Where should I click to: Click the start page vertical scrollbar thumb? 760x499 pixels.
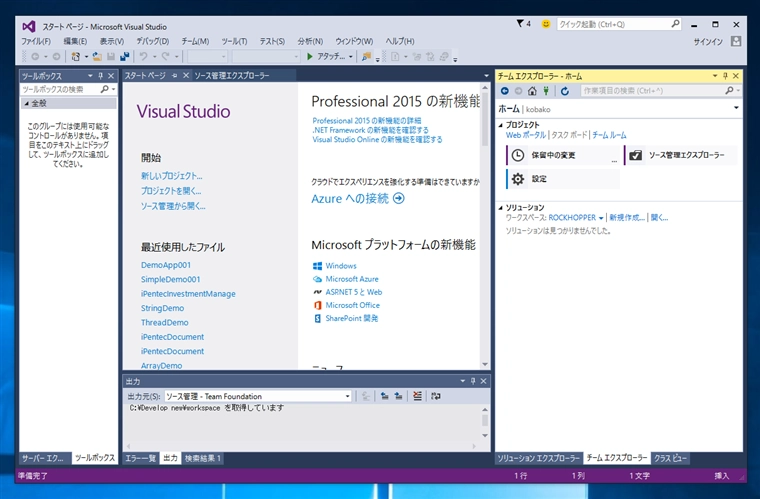click(x=485, y=119)
